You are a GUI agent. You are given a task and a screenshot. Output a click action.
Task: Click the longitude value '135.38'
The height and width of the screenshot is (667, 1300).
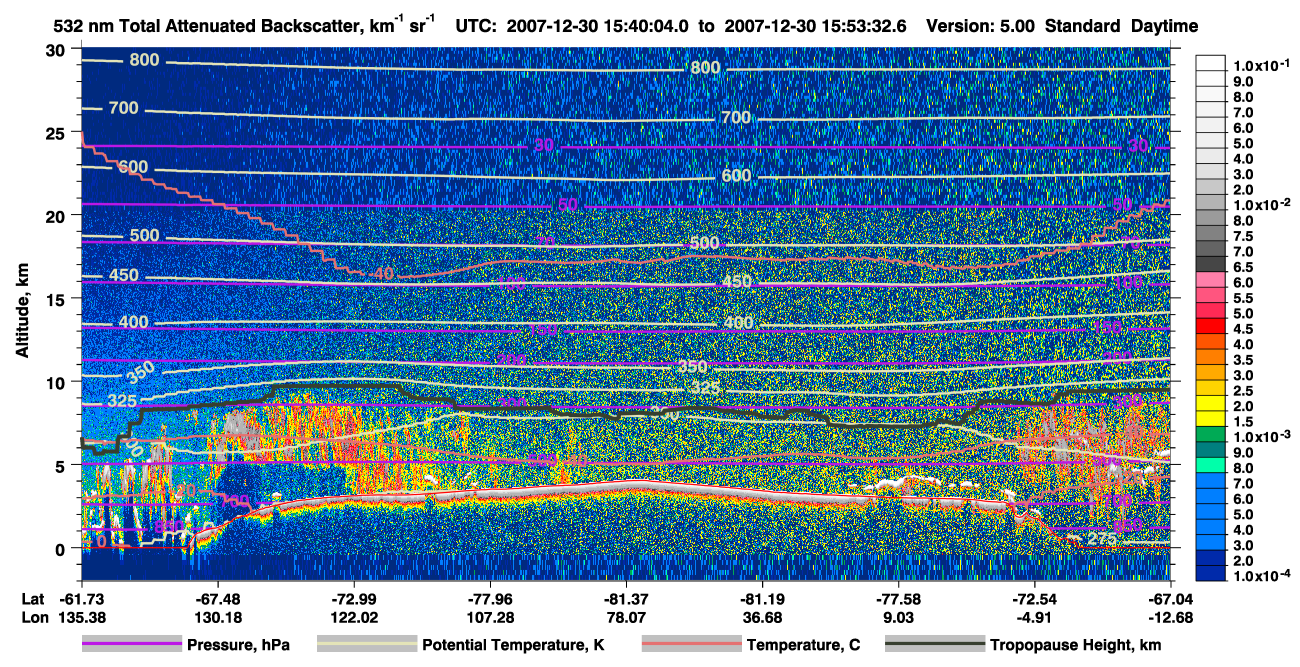83,617
